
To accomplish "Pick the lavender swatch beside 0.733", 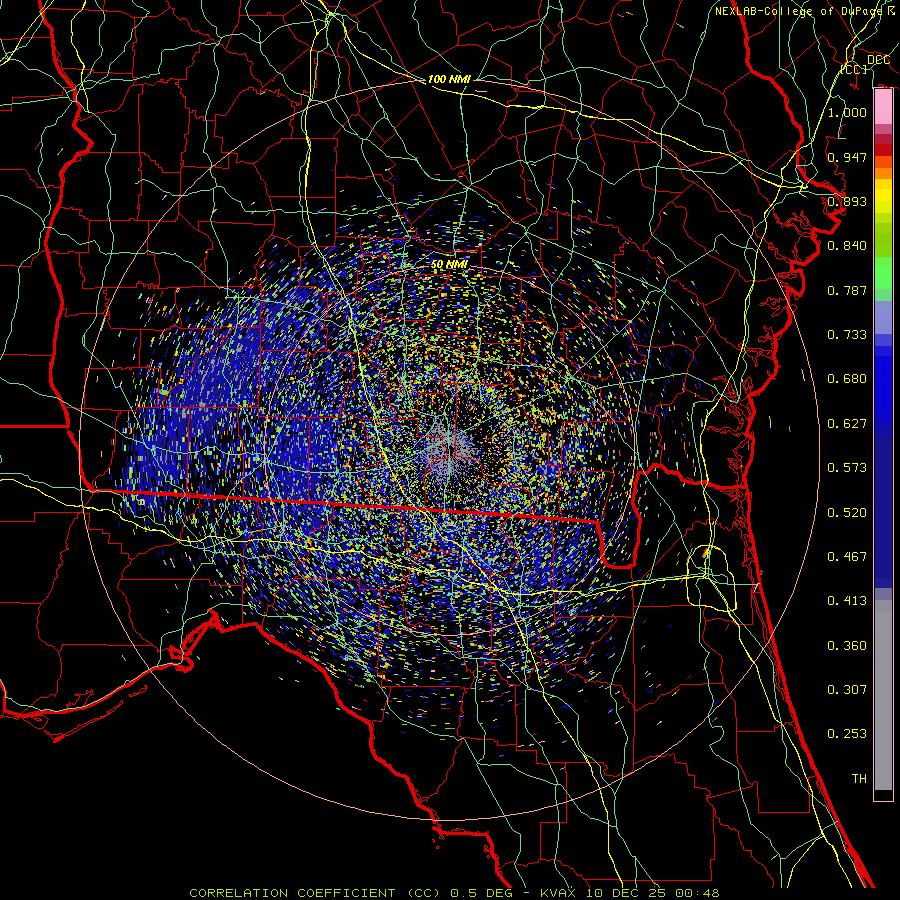I will pyautogui.click(x=883, y=317).
